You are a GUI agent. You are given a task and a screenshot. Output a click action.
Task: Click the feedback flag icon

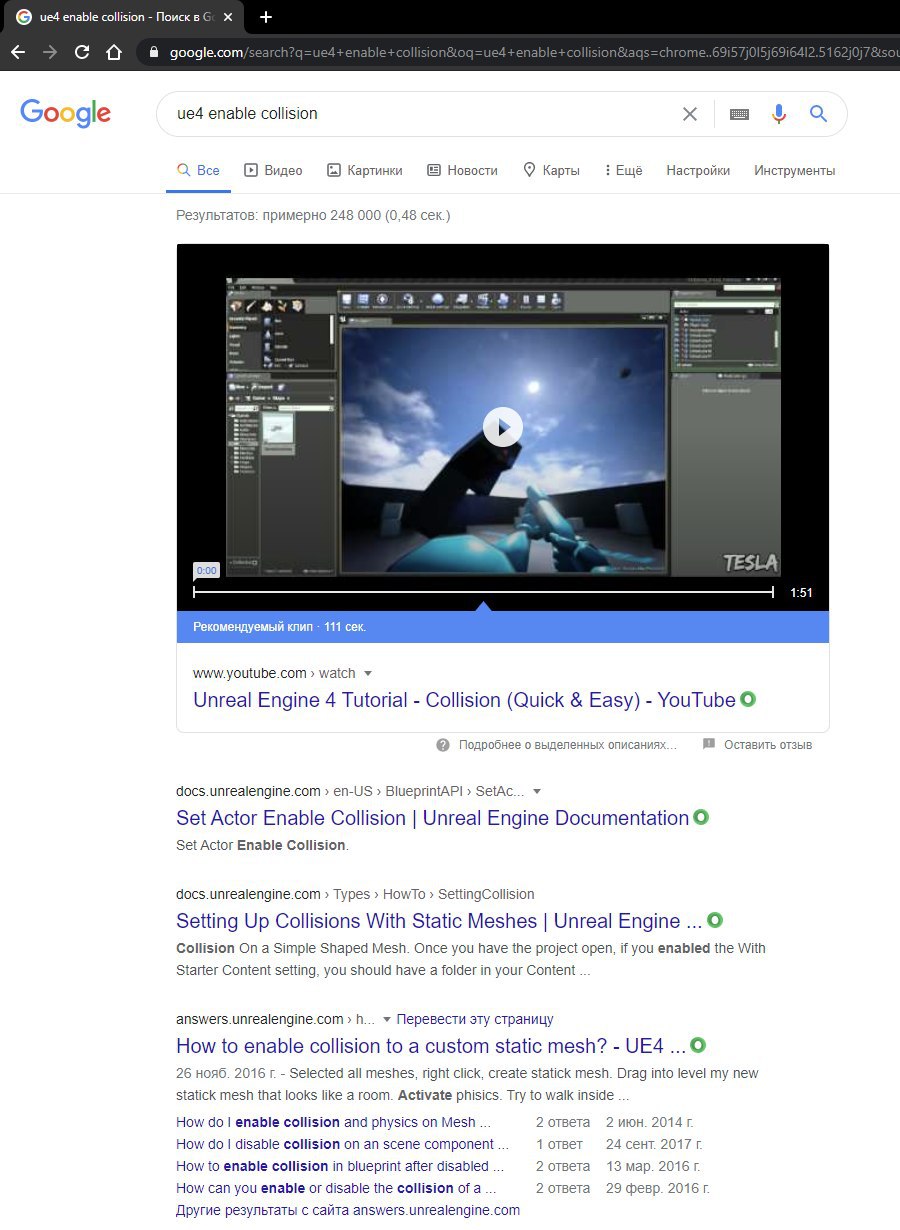(709, 745)
